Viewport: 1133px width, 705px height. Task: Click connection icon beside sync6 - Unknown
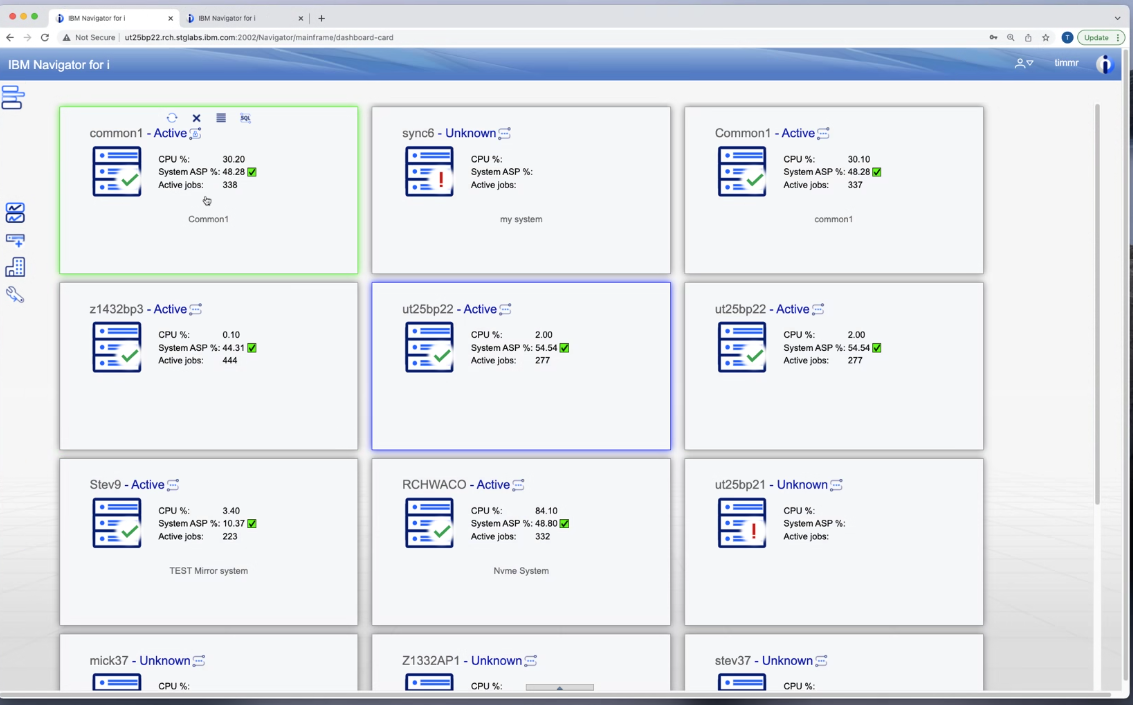point(504,133)
